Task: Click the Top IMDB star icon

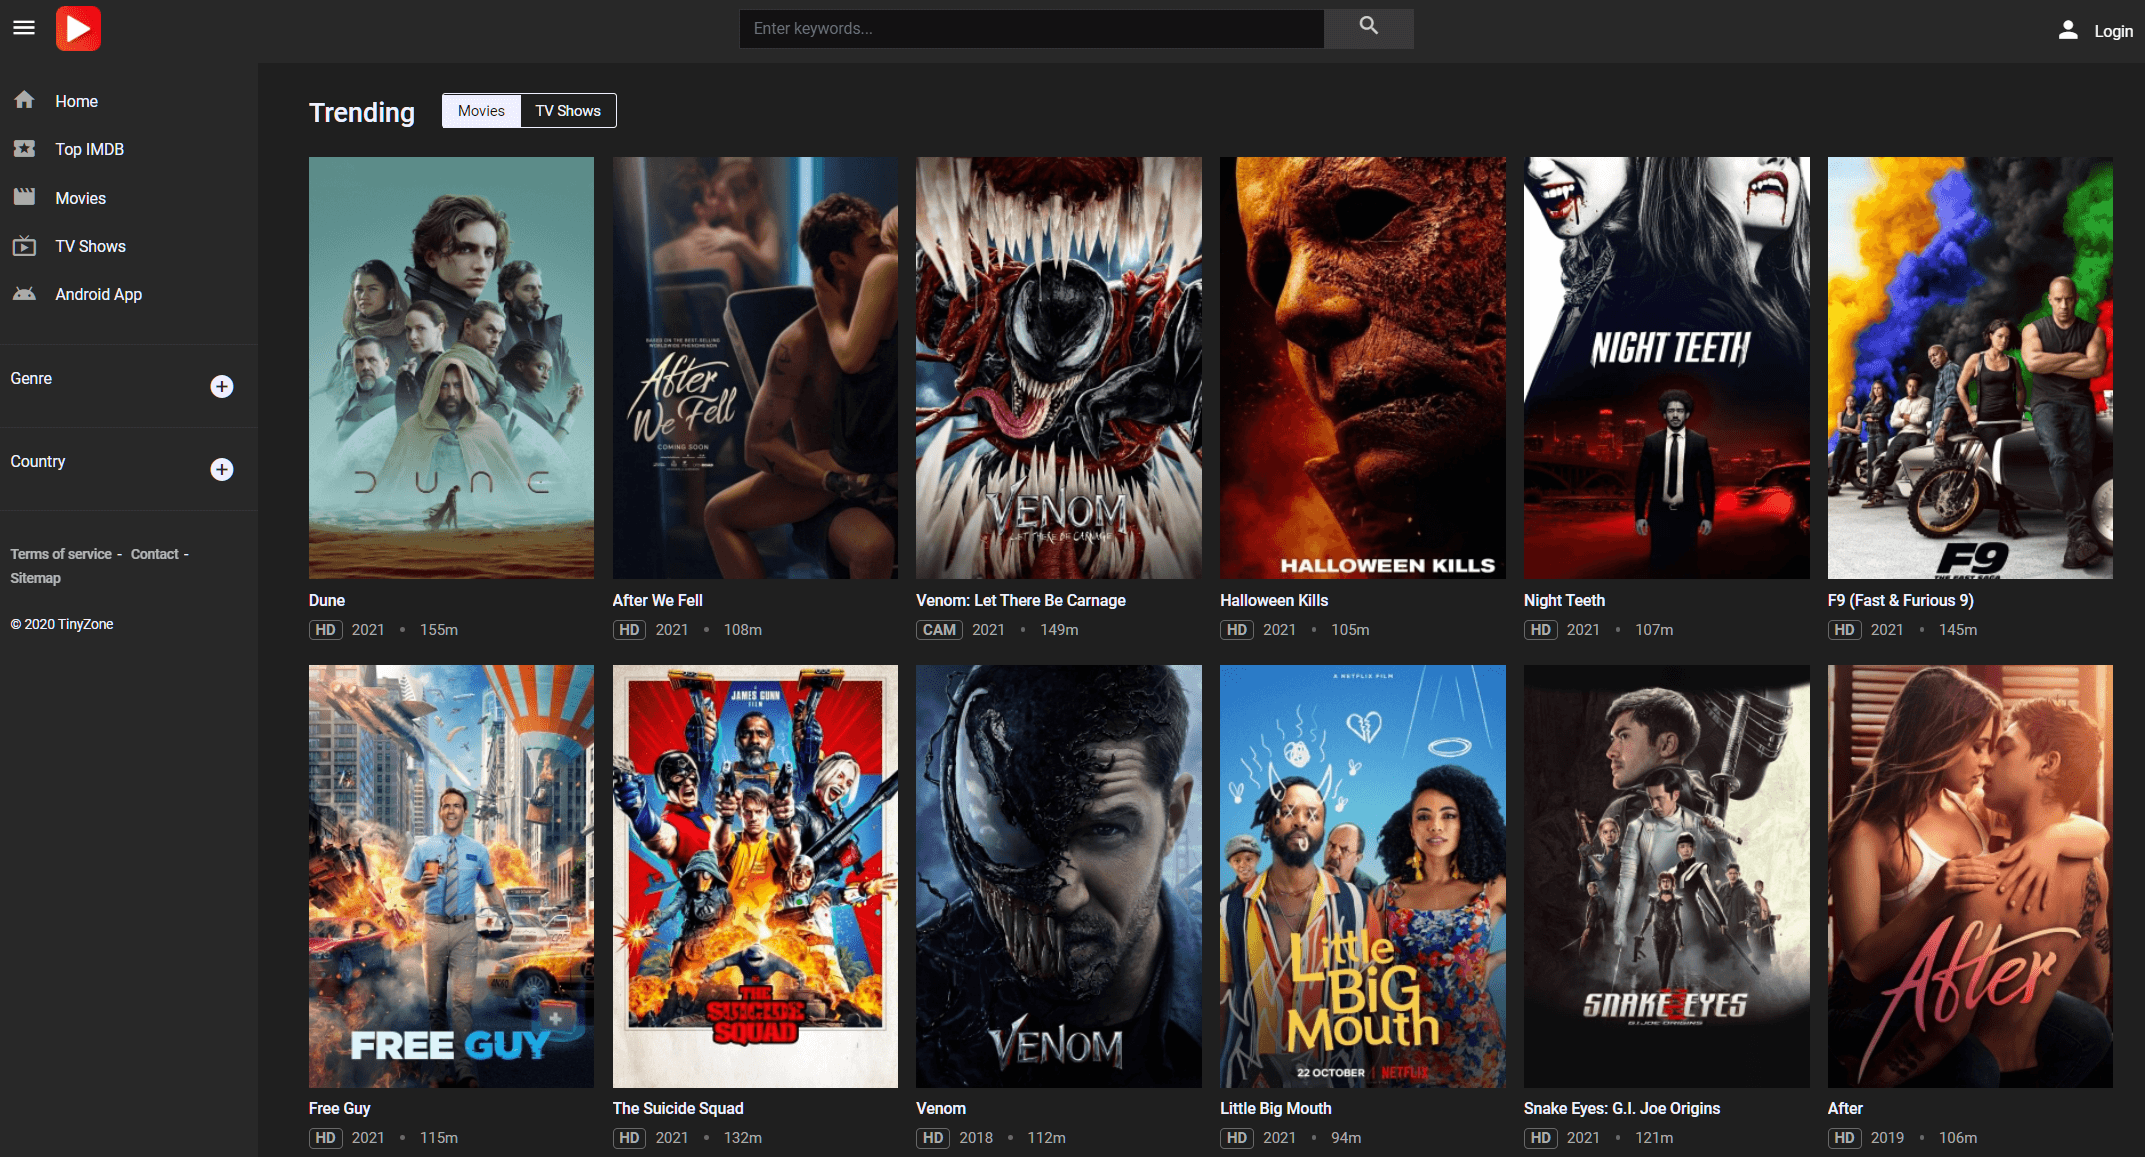Action: (x=25, y=149)
